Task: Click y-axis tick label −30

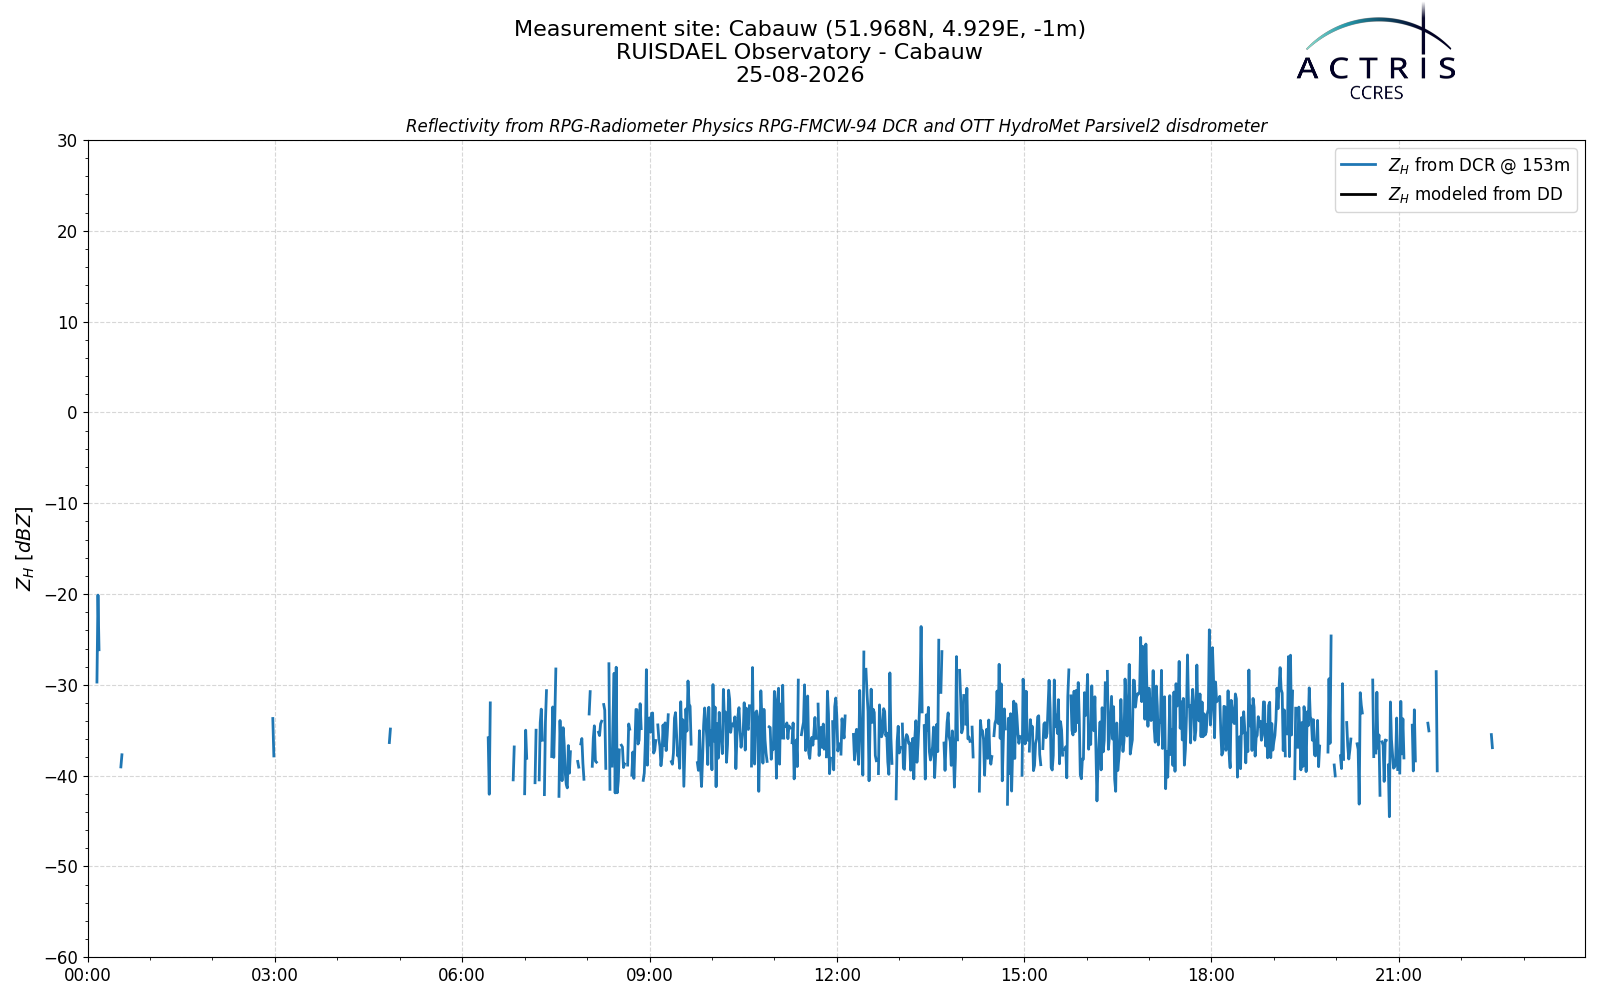Action: [x=60, y=686]
